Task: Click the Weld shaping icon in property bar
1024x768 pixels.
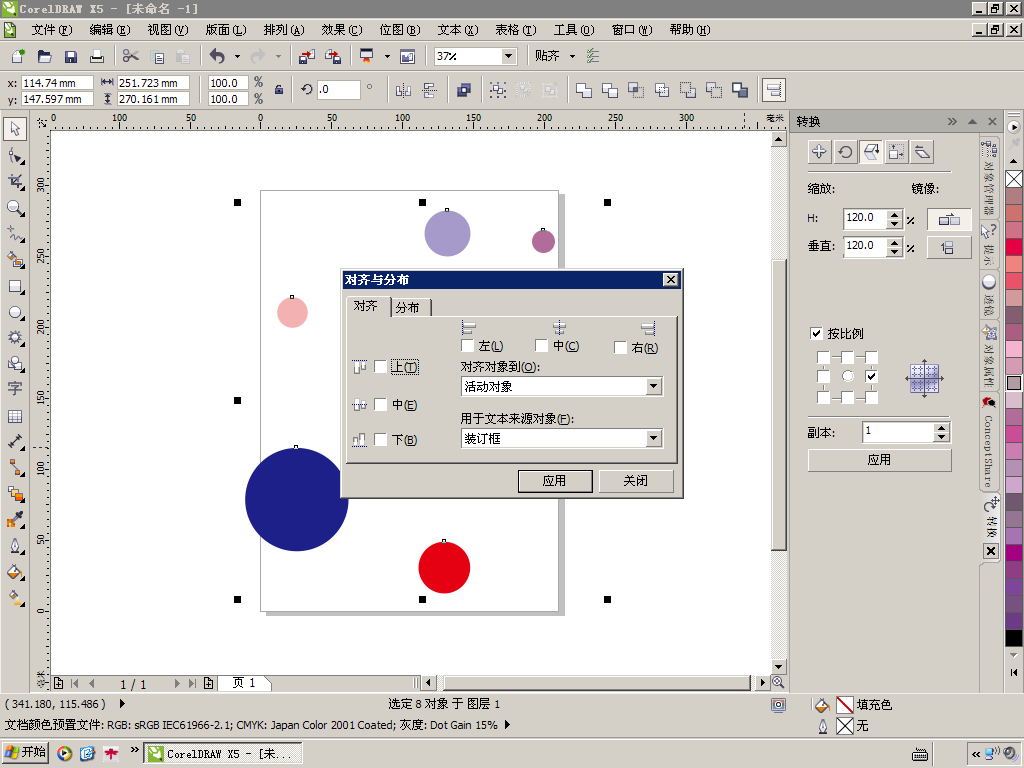Action: tap(584, 90)
